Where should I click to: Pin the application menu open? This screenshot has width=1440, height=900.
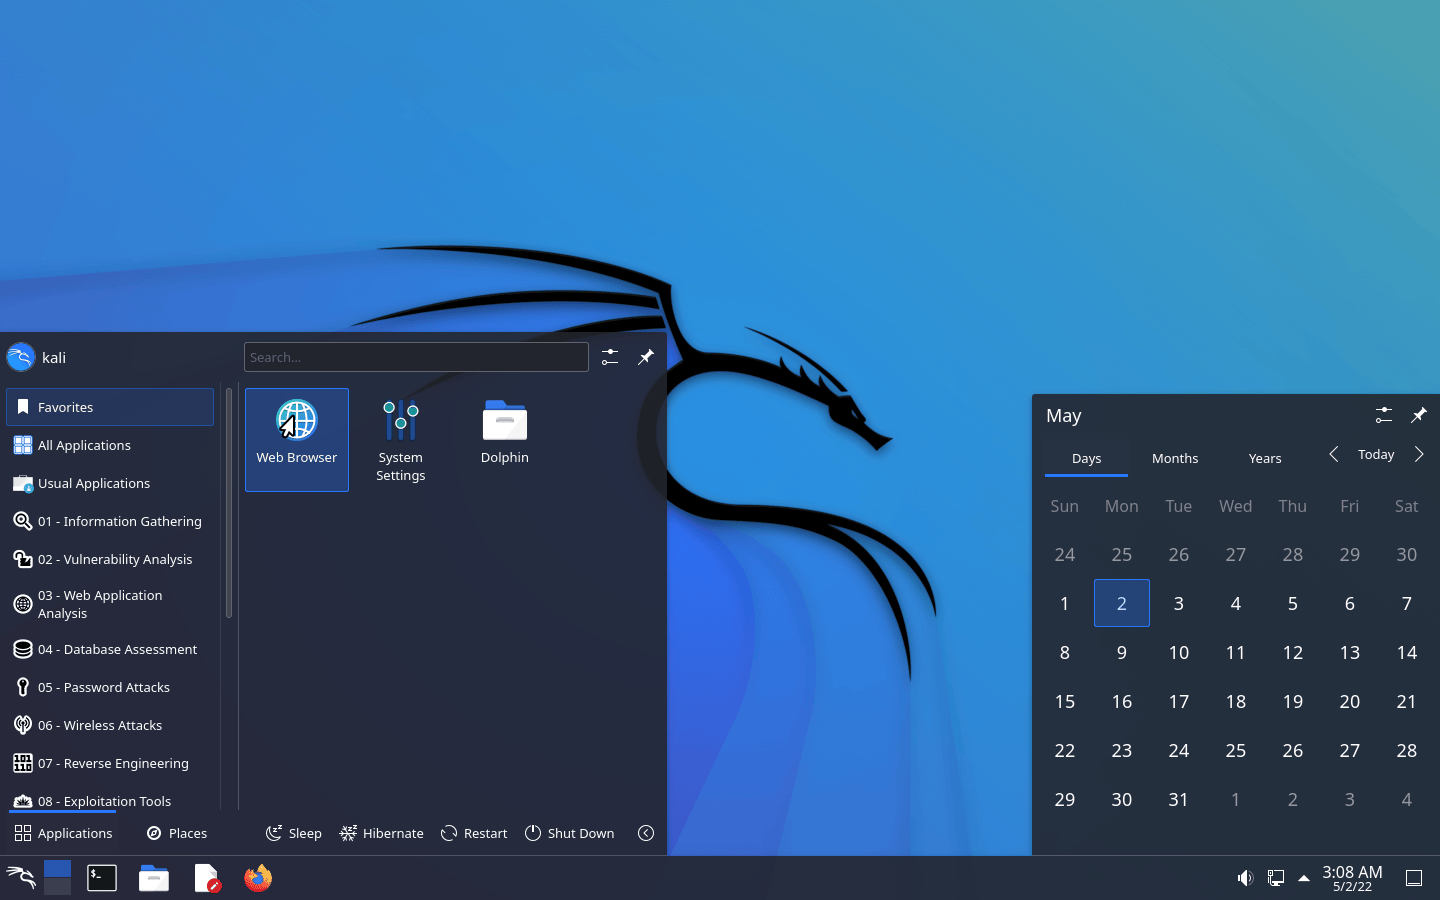pos(646,357)
